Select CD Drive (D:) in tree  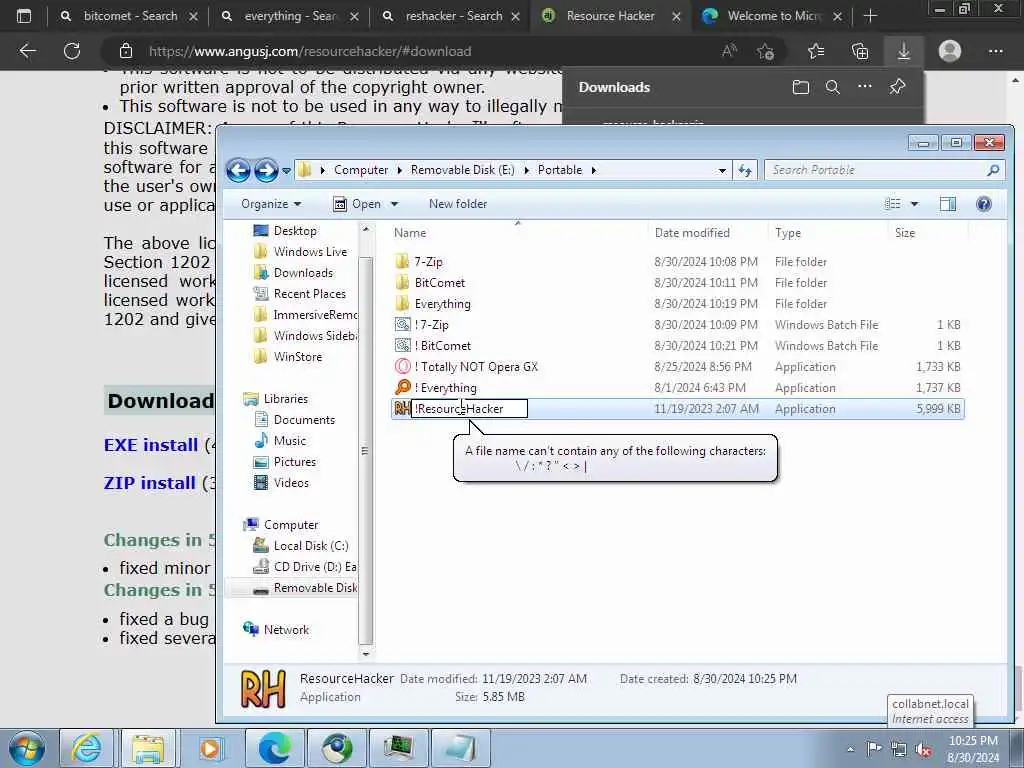point(315,566)
